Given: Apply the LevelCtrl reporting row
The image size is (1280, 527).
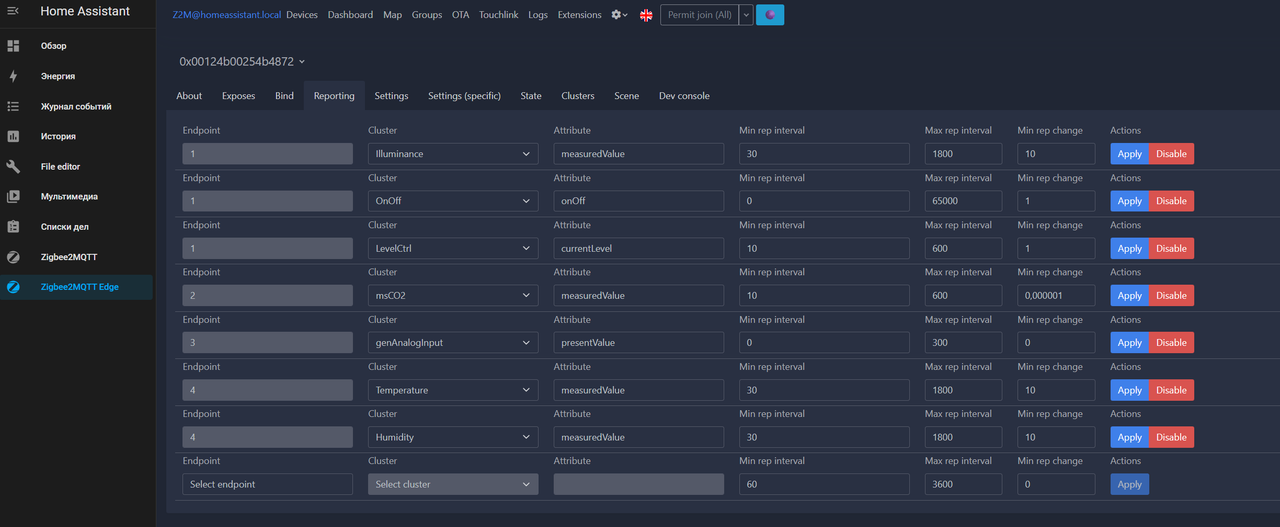Looking at the screenshot, I should click(1130, 248).
